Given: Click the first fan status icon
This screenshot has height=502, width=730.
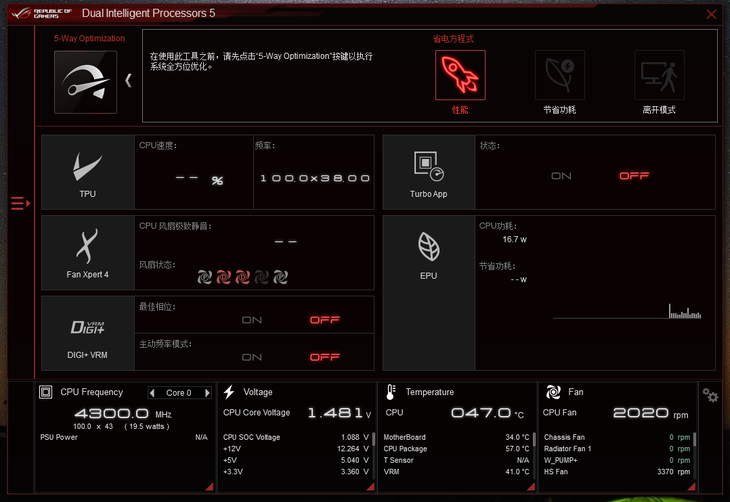Looking at the screenshot, I should click(x=204, y=277).
